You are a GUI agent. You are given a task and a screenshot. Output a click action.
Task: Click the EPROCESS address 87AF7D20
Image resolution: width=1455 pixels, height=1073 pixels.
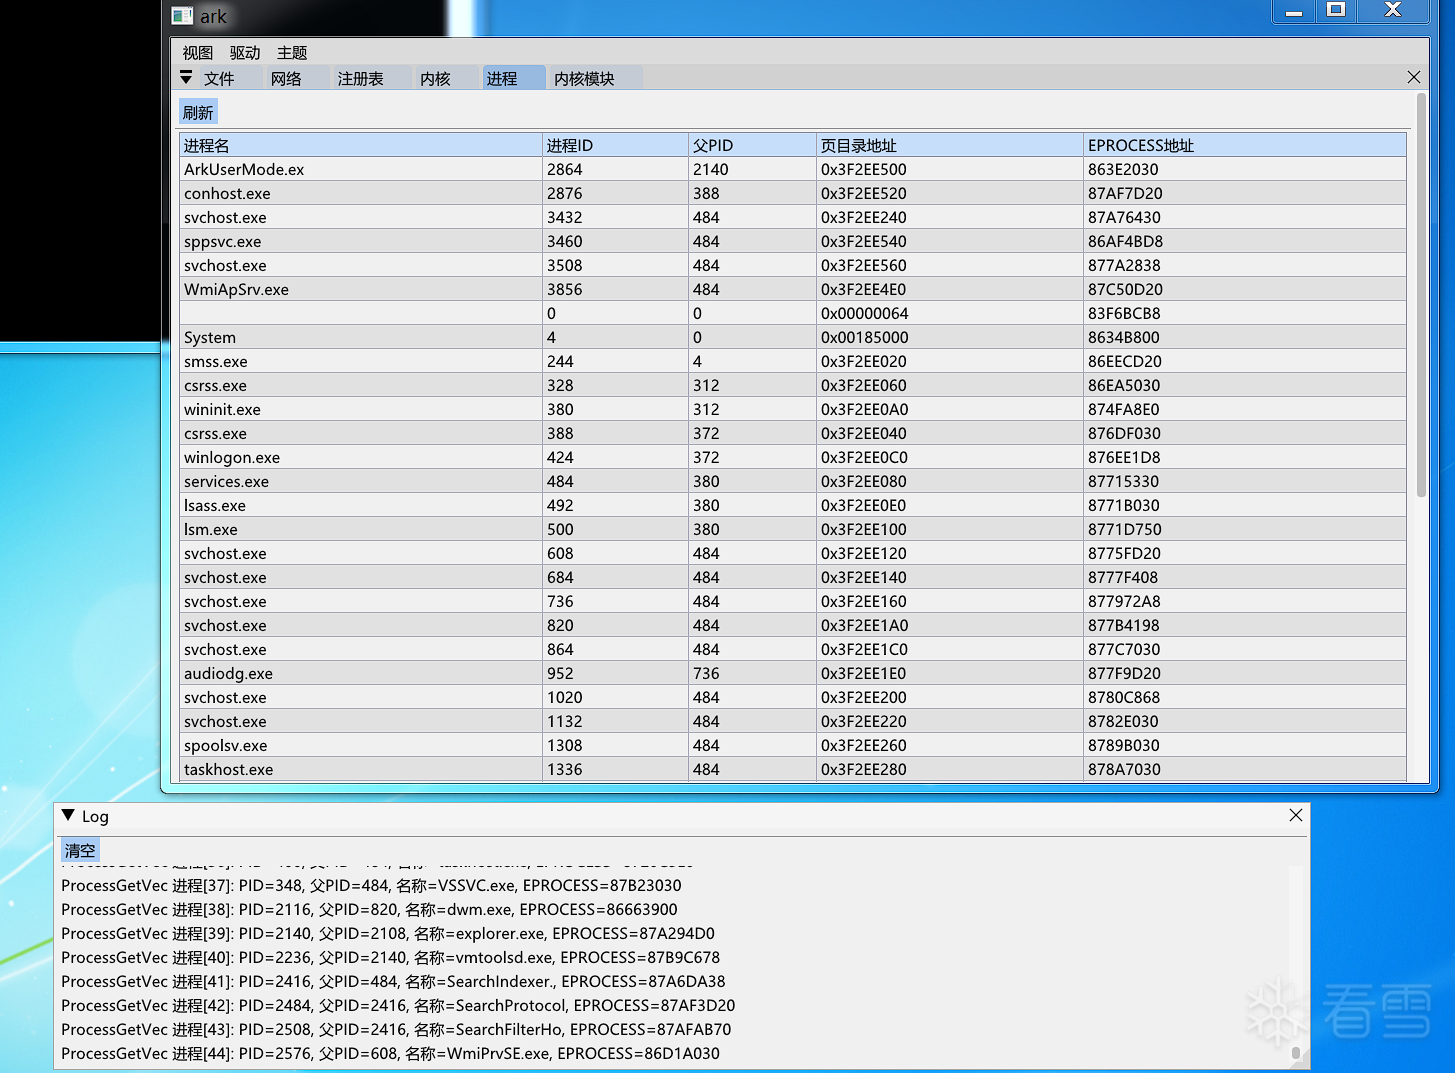[x=1125, y=193]
